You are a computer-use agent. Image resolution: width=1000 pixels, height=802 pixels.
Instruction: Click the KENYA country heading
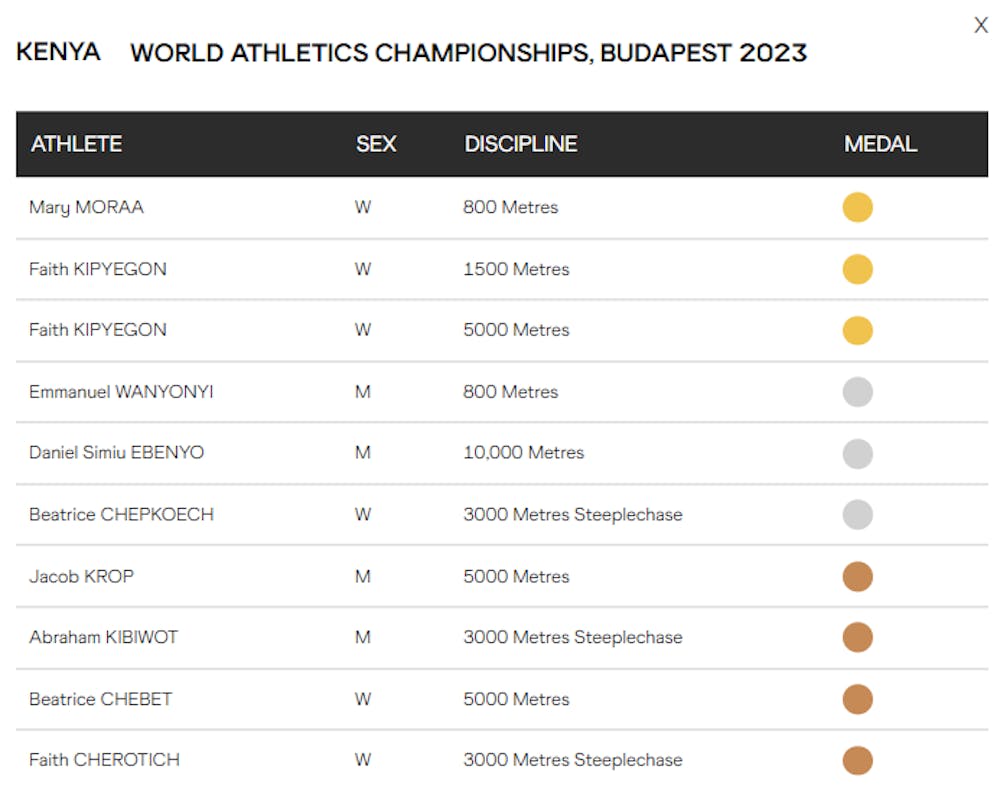58,52
